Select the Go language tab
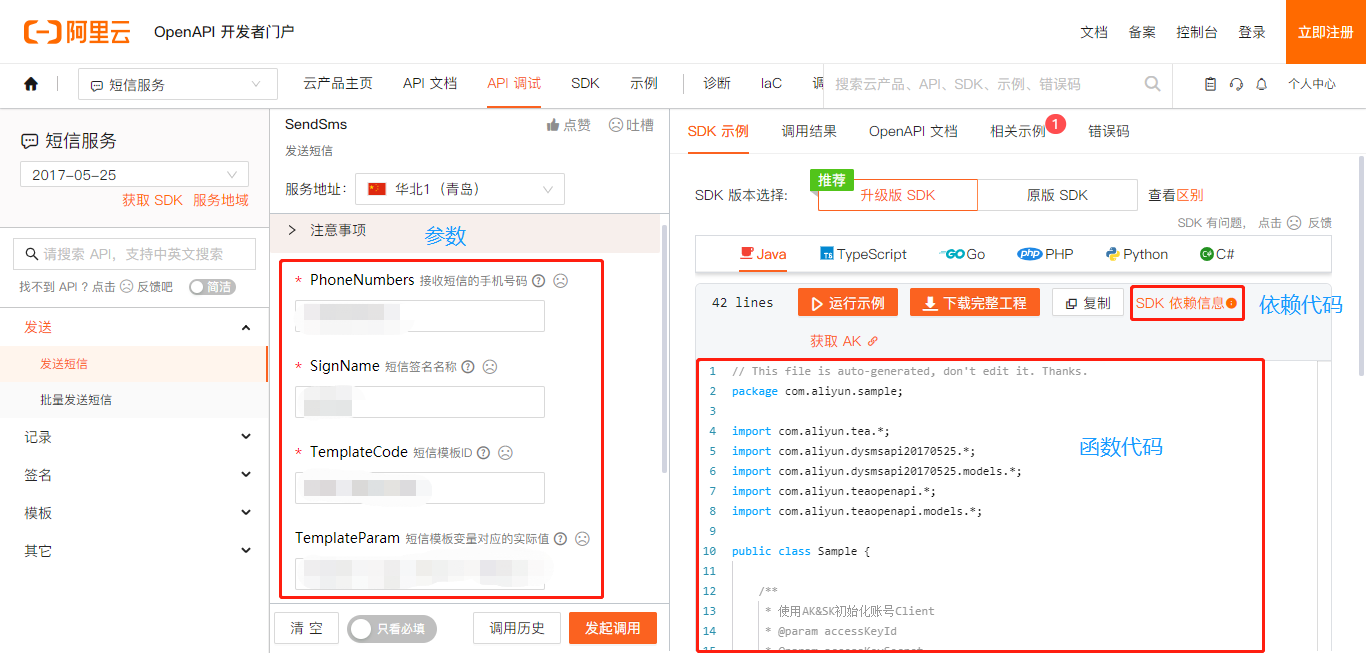This screenshot has height=657, width=1366. [x=963, y=254]
